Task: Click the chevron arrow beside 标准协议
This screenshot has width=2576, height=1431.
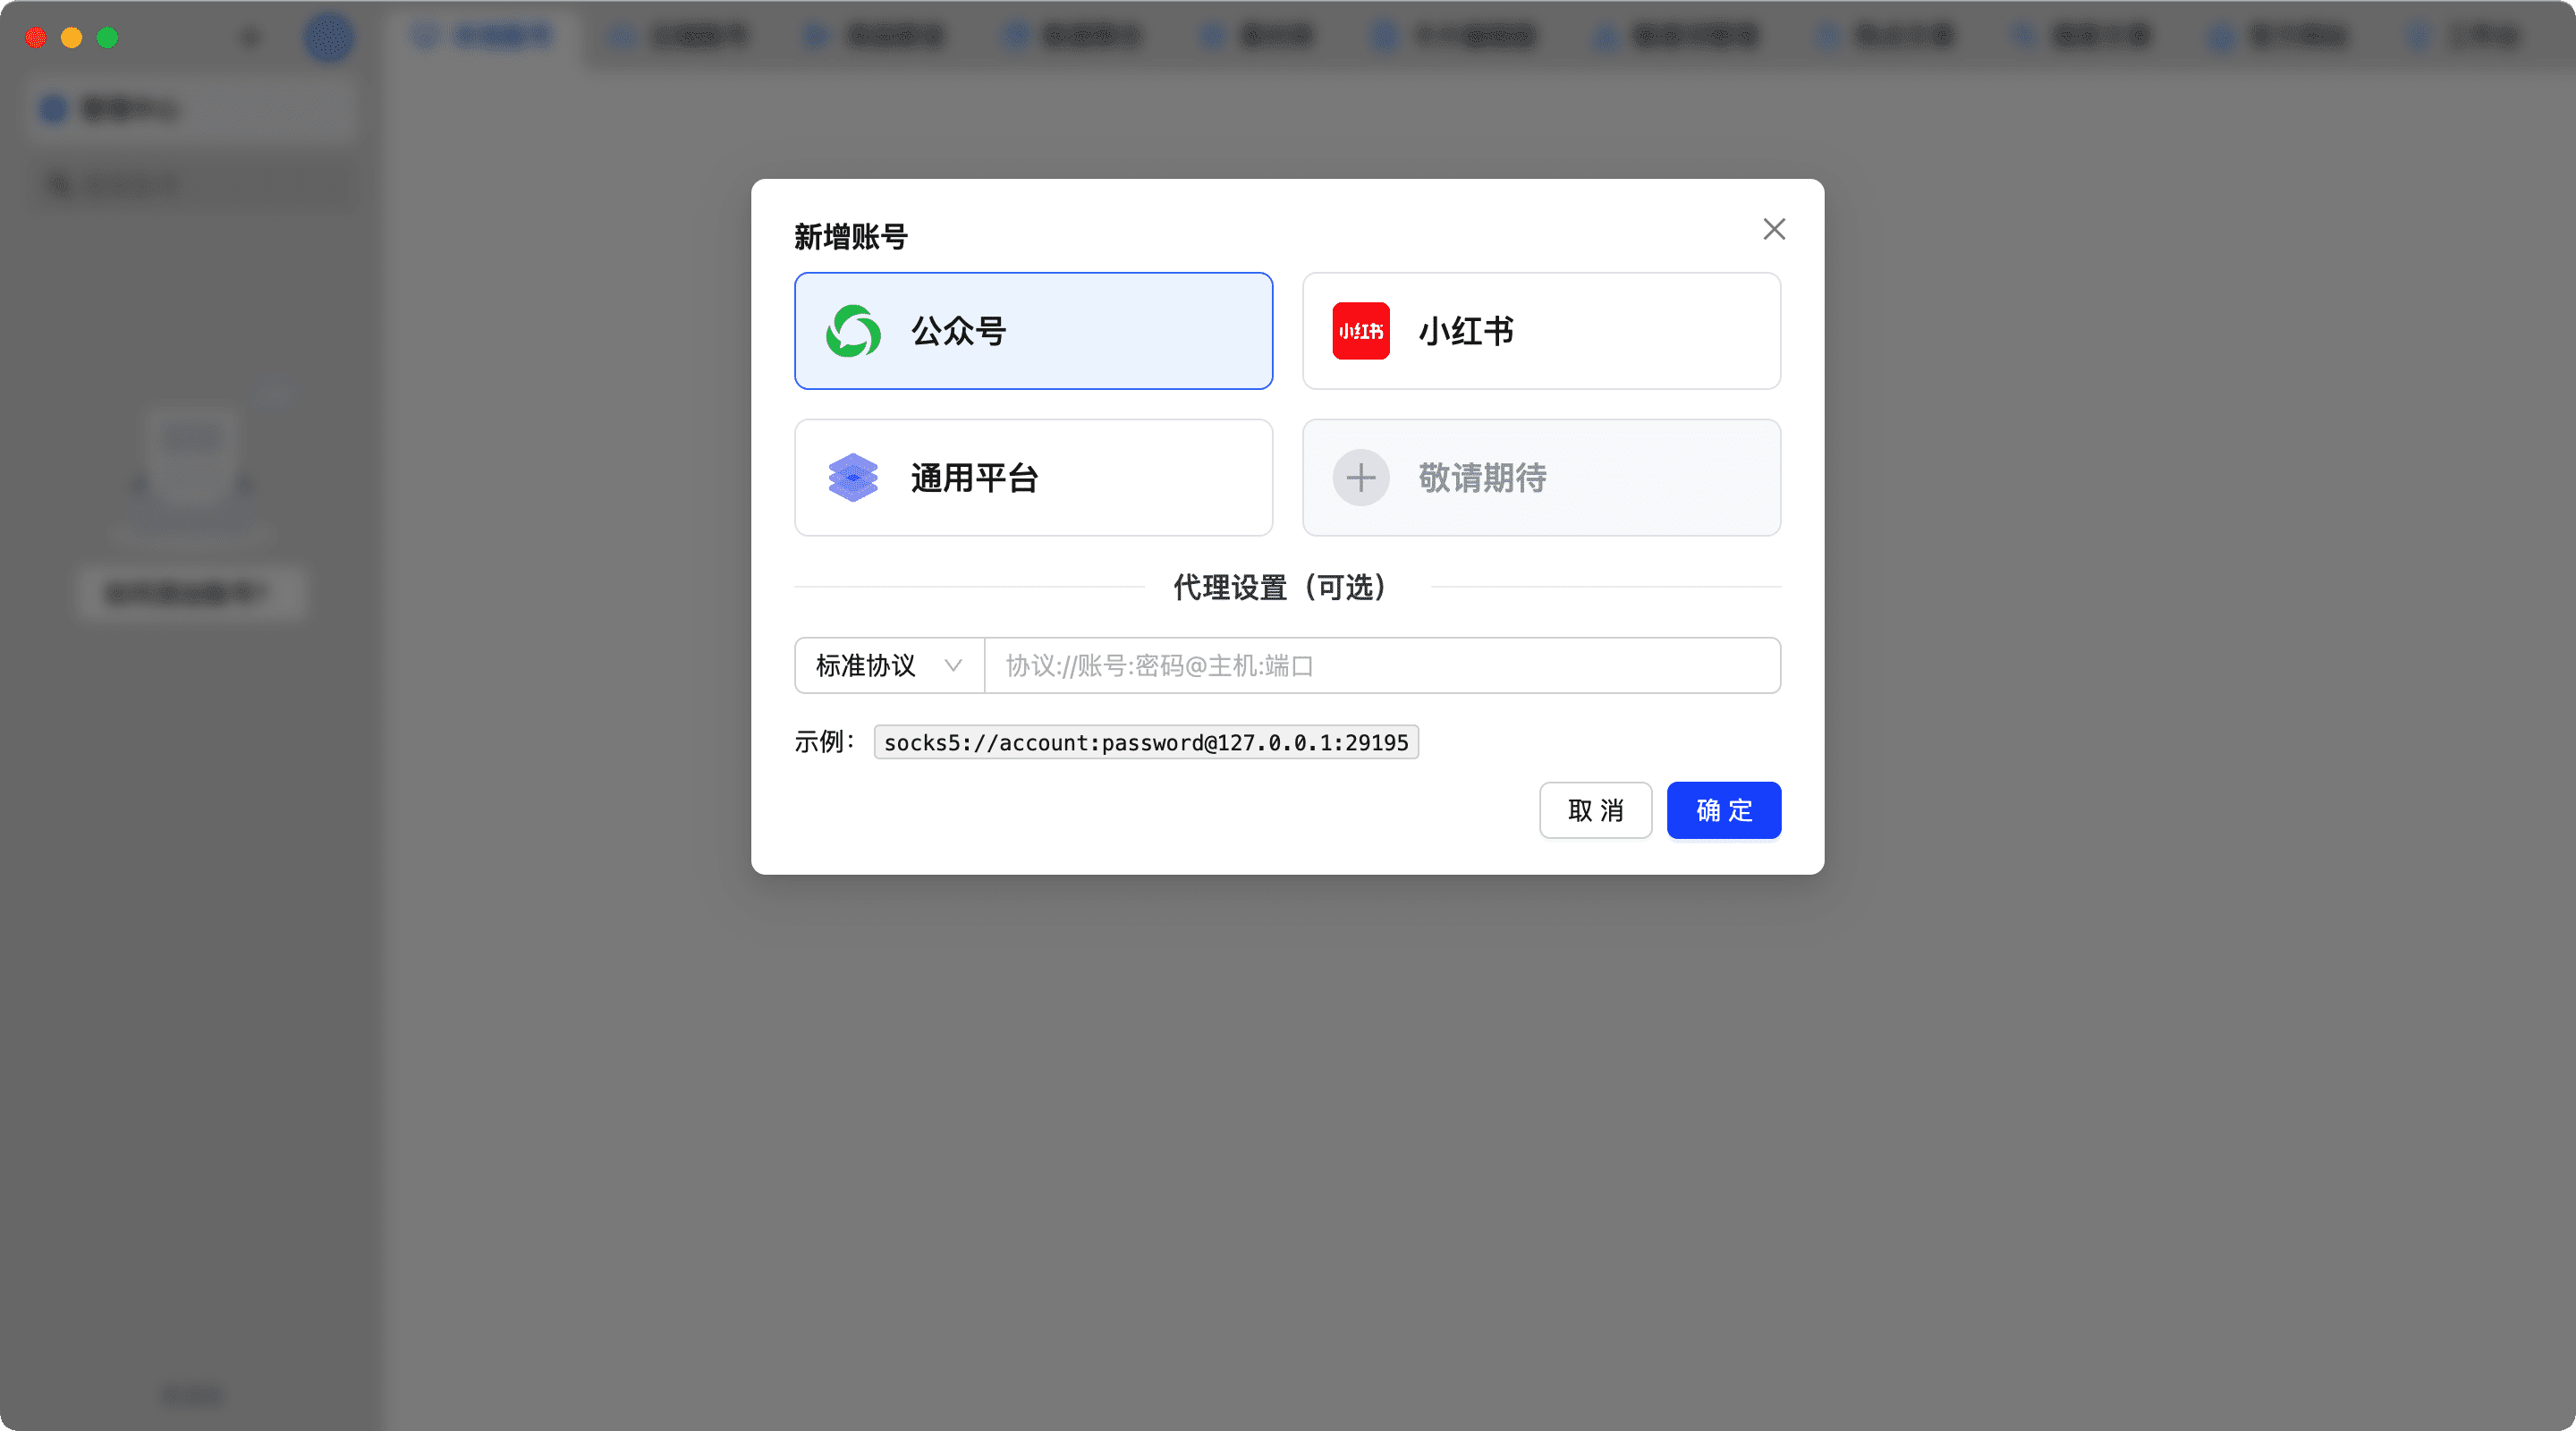Action: (953, 665)
